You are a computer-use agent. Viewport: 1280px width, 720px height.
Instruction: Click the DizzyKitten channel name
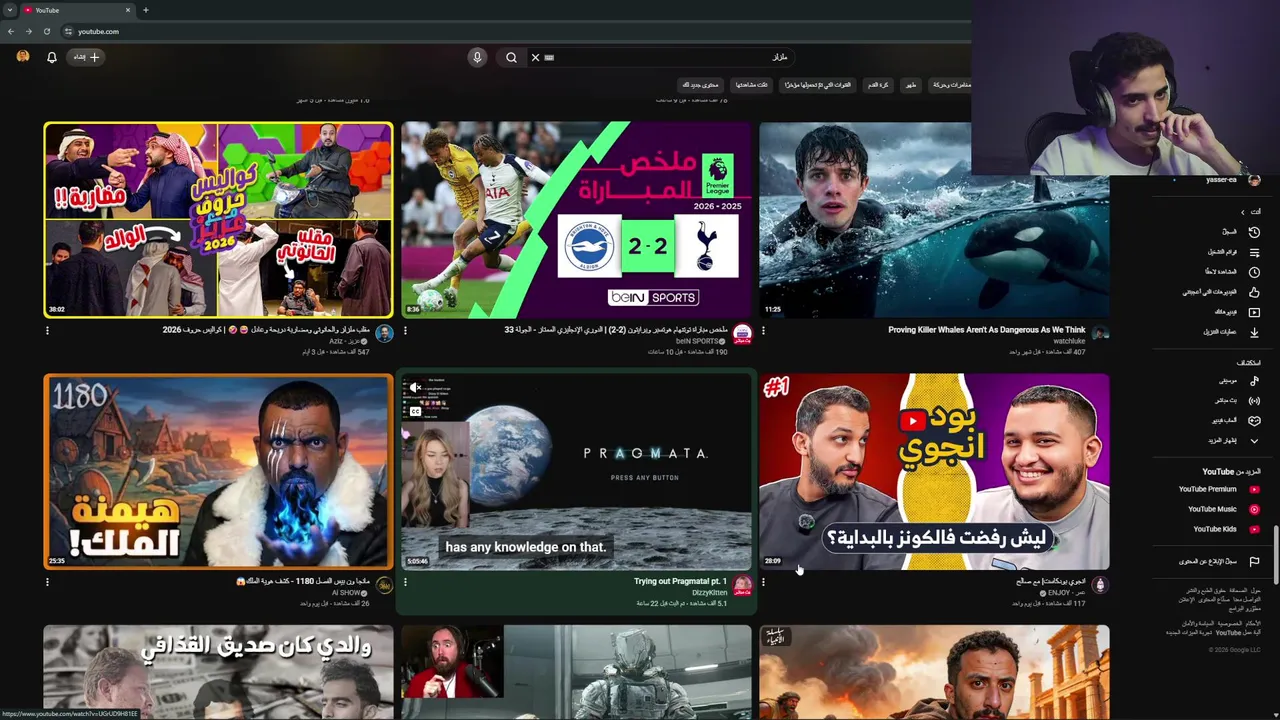point(709,593)
